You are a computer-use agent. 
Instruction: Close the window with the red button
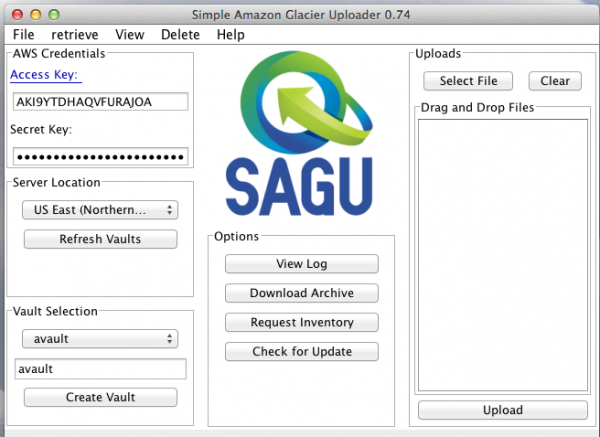17,15
